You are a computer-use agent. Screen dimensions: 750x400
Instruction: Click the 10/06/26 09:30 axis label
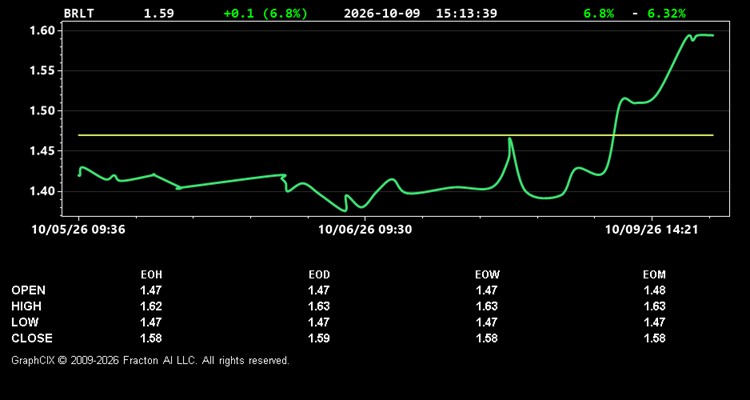365,230
